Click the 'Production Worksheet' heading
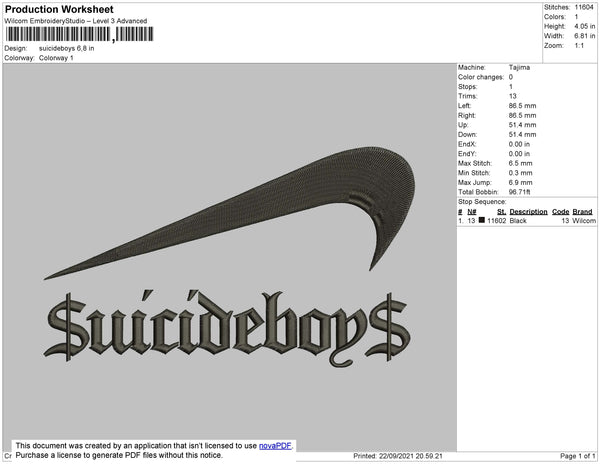The height and width of the screenshot is (464, 600). click(59, 9)
